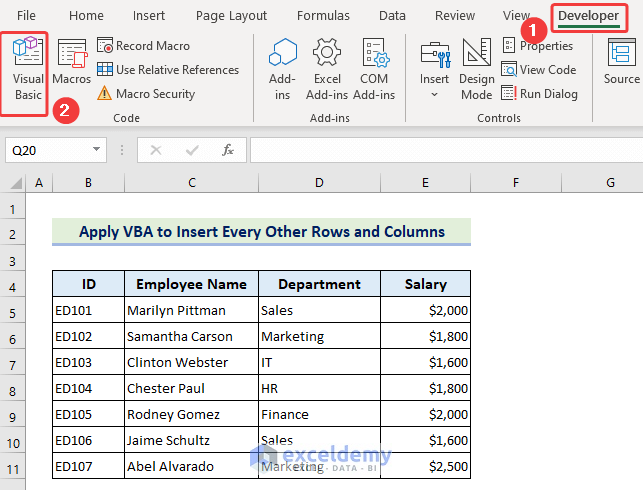Click the Run Dialog button
The height and width of the screenshot is (490, 643).
click(x=539, y=94)
